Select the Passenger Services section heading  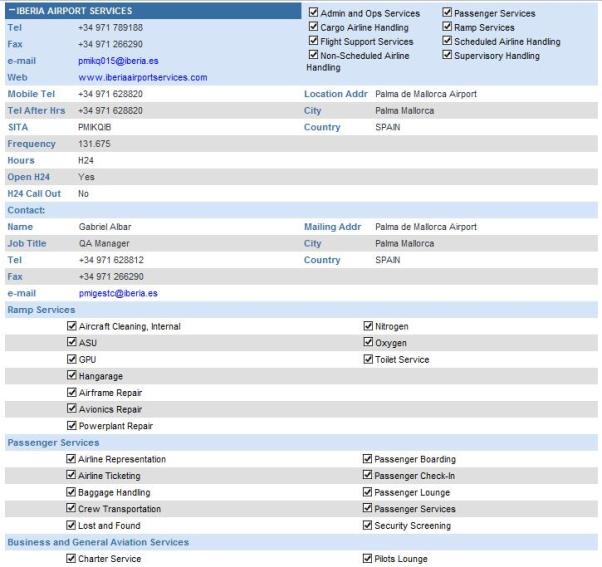53,443
